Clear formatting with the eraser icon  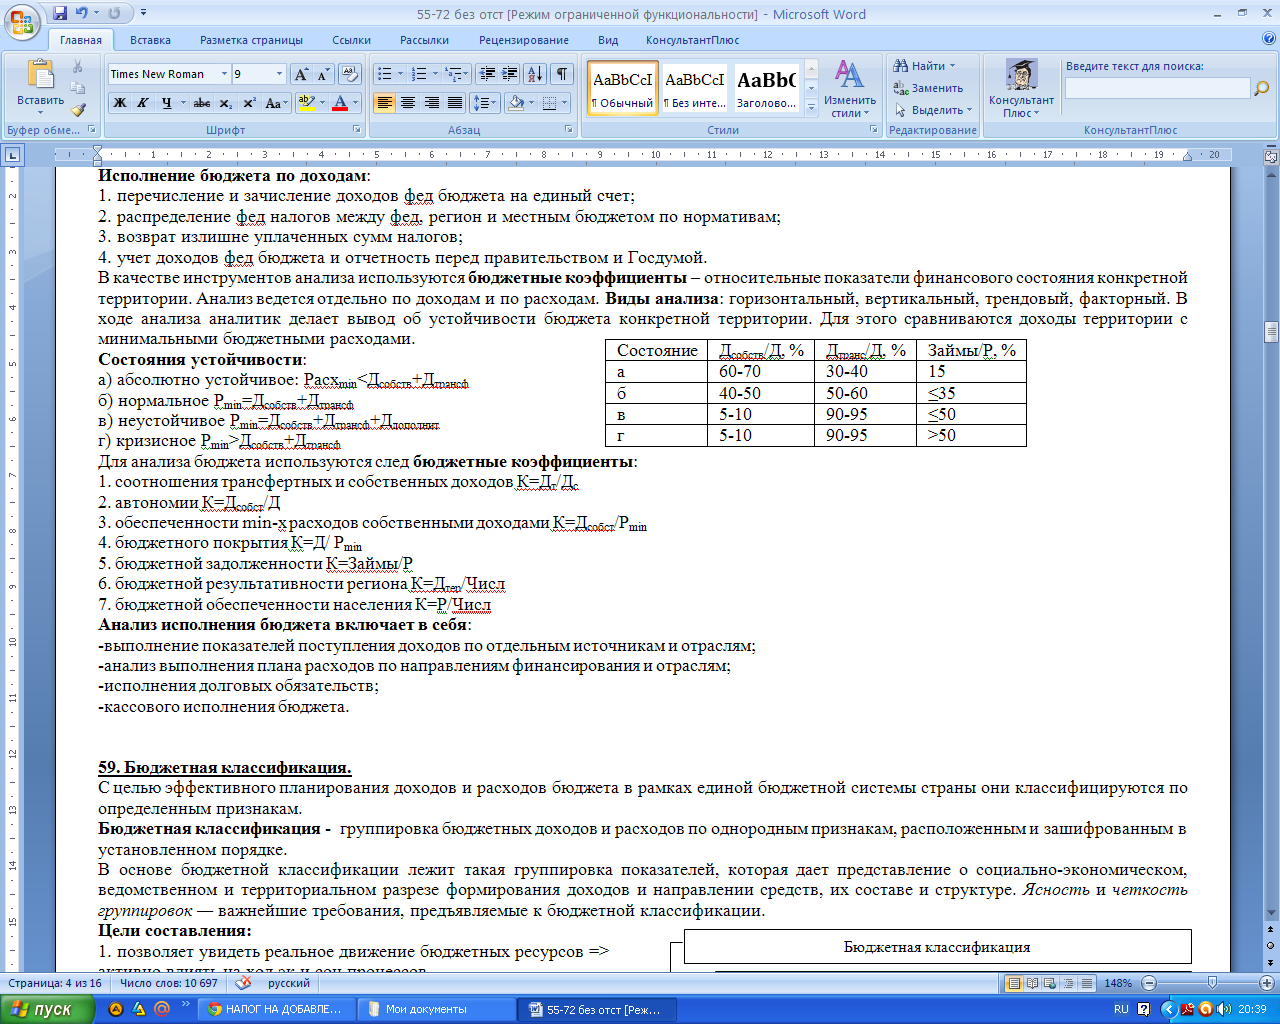point(350,74)
